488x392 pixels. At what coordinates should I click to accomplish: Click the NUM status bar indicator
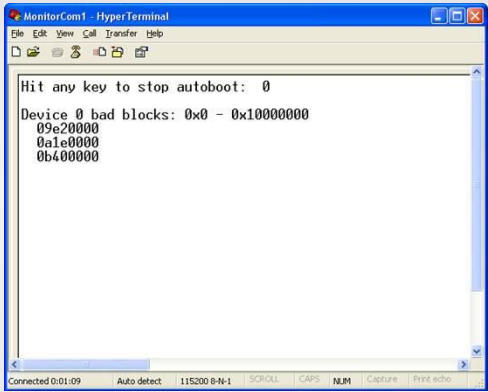coord(342,381)
